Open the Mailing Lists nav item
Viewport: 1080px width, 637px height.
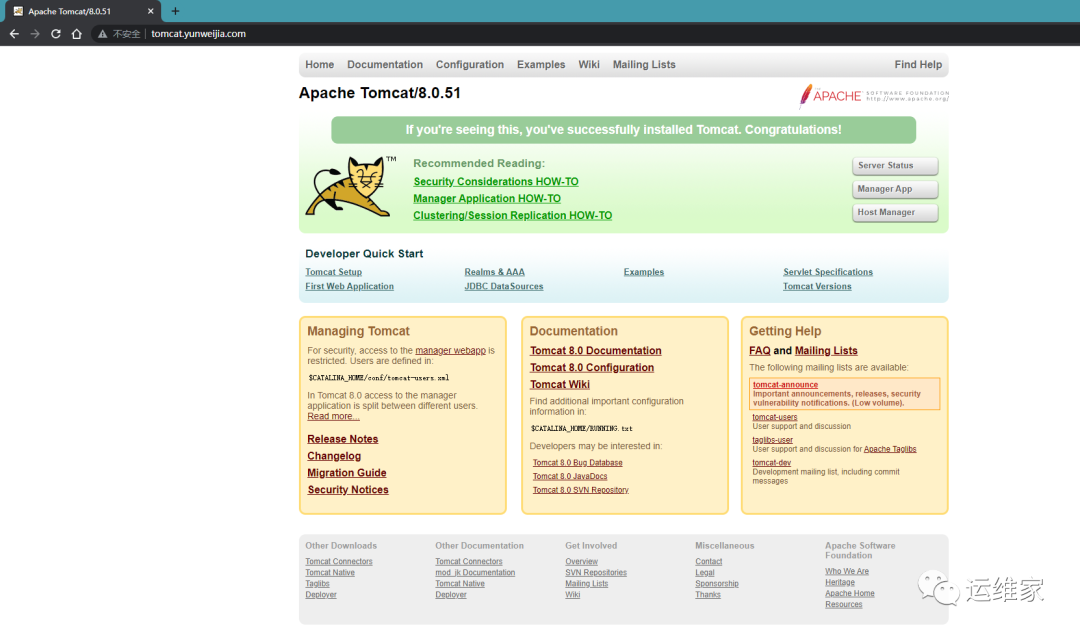[x=644, y=65]
